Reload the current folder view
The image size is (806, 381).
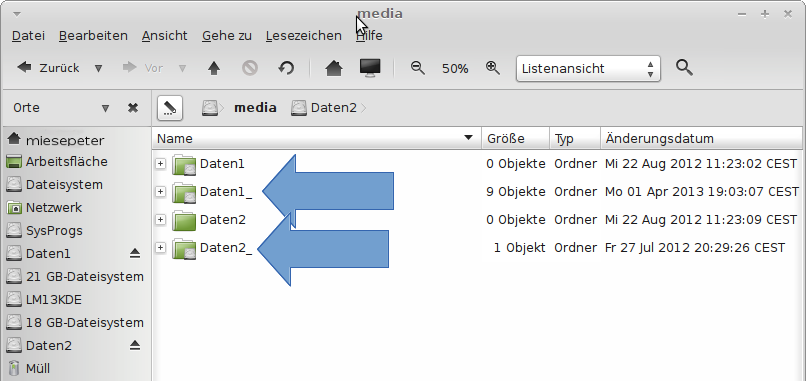pos(286,68)
